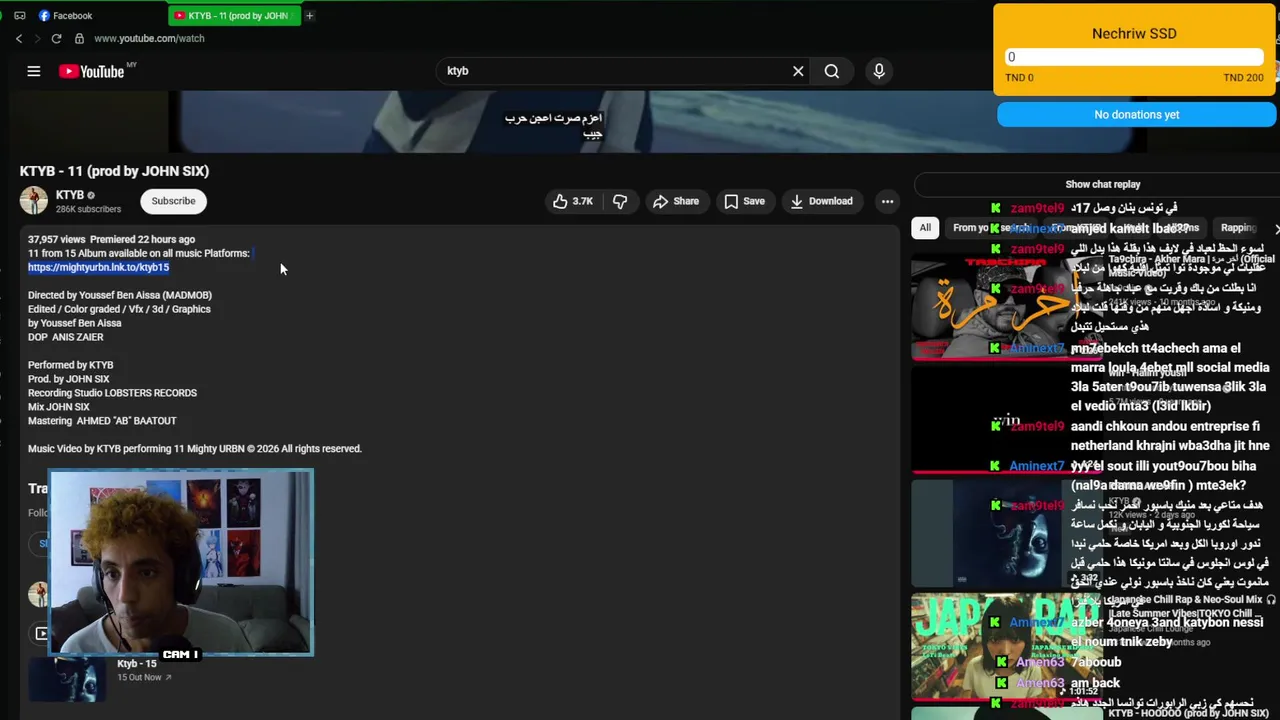Click the Nechriw SSD donation progress bar
Image resolution: width=1280 pixels, height=720 pixels.
click(x=1134, y=57)
